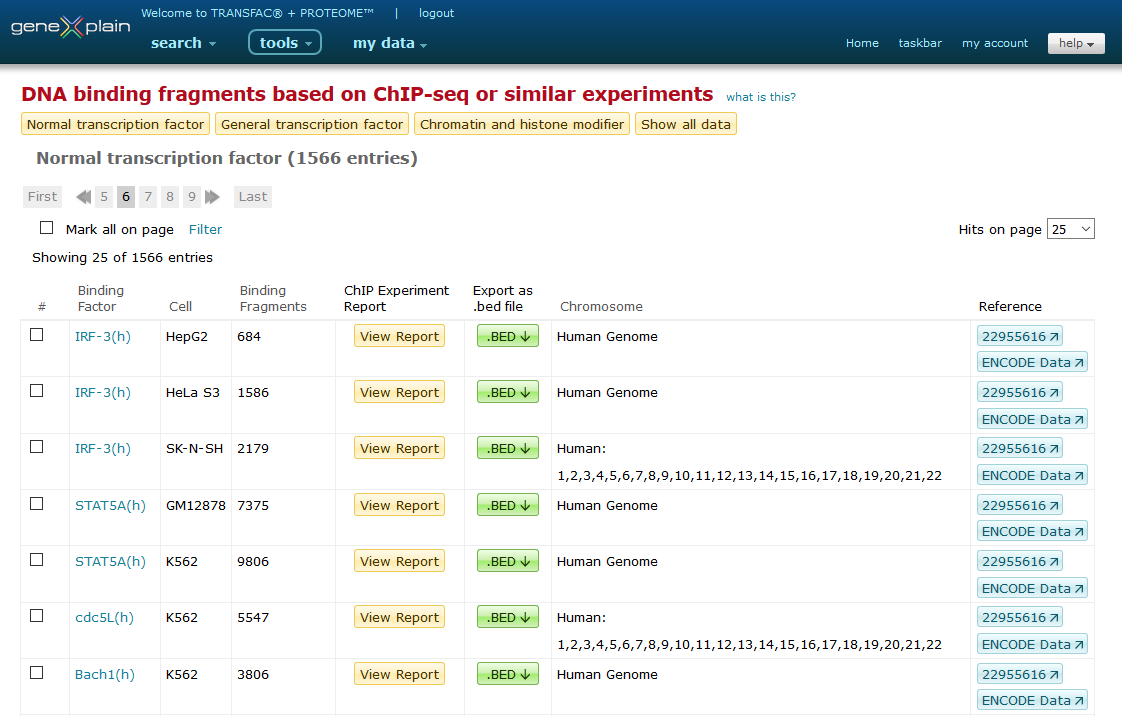1122x716 pixels.
Task: Open the search menu
Action: pos(183,43)
